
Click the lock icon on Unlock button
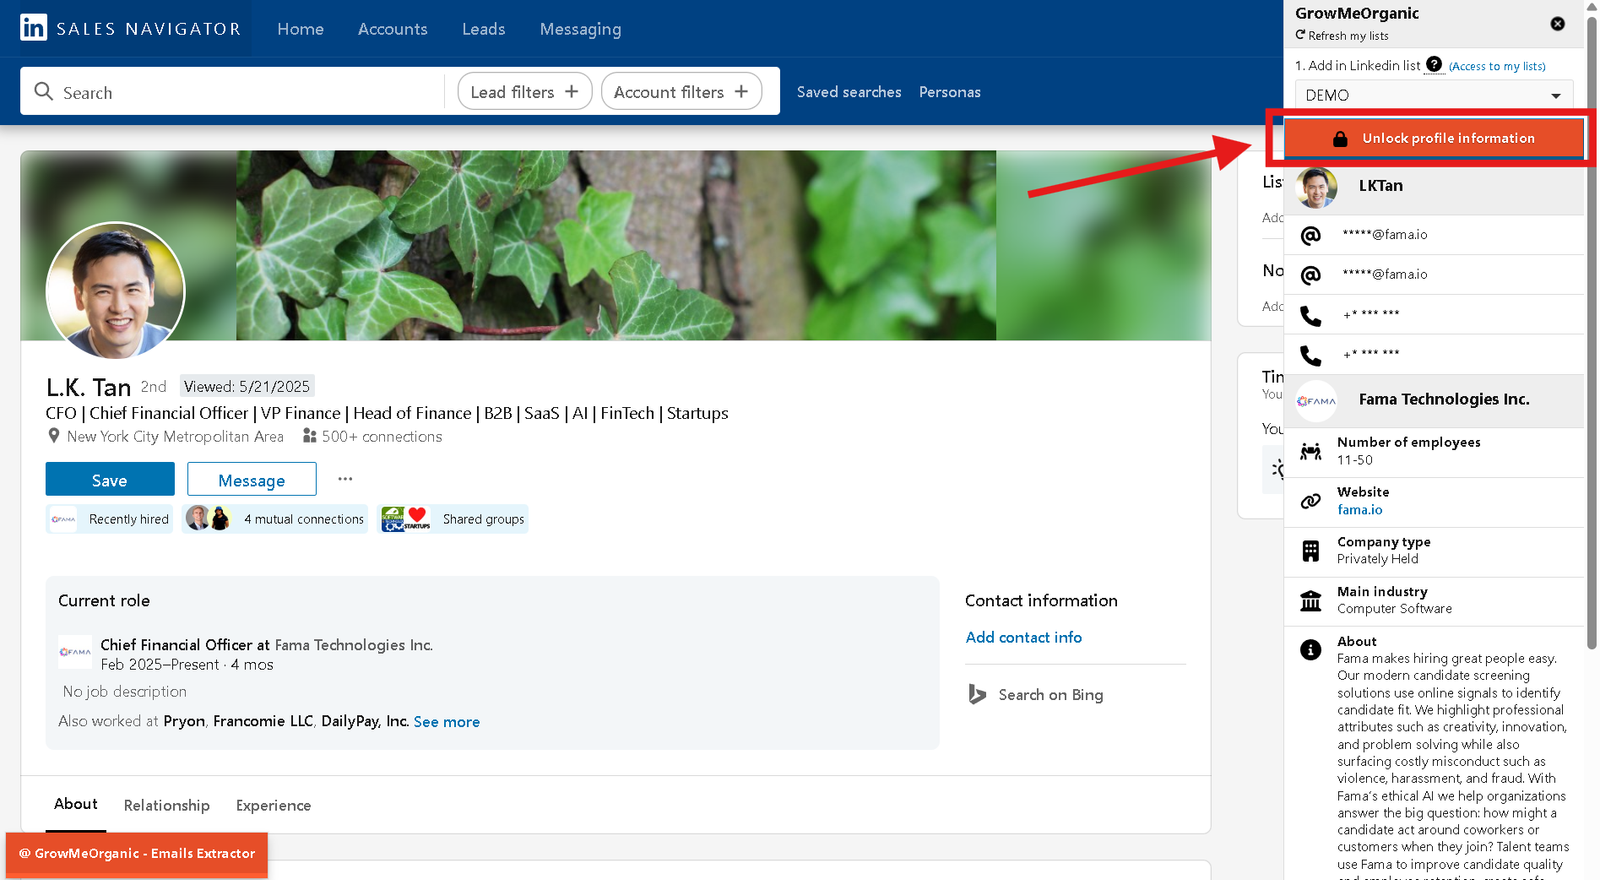point(1340,139)
